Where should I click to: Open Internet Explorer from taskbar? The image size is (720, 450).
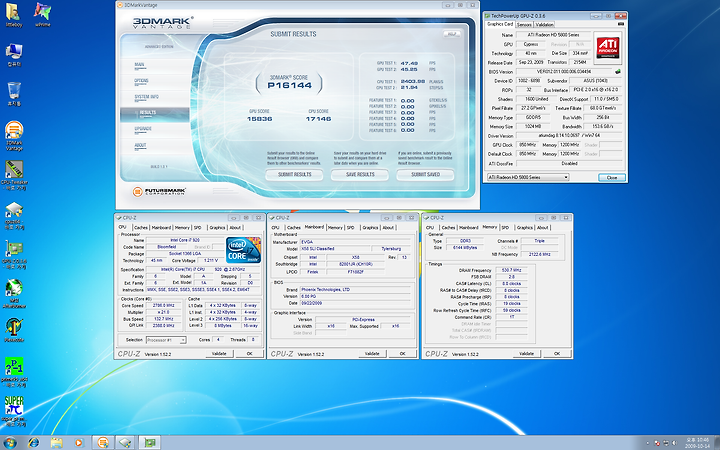pyautogui.click(x=34, y=443)
